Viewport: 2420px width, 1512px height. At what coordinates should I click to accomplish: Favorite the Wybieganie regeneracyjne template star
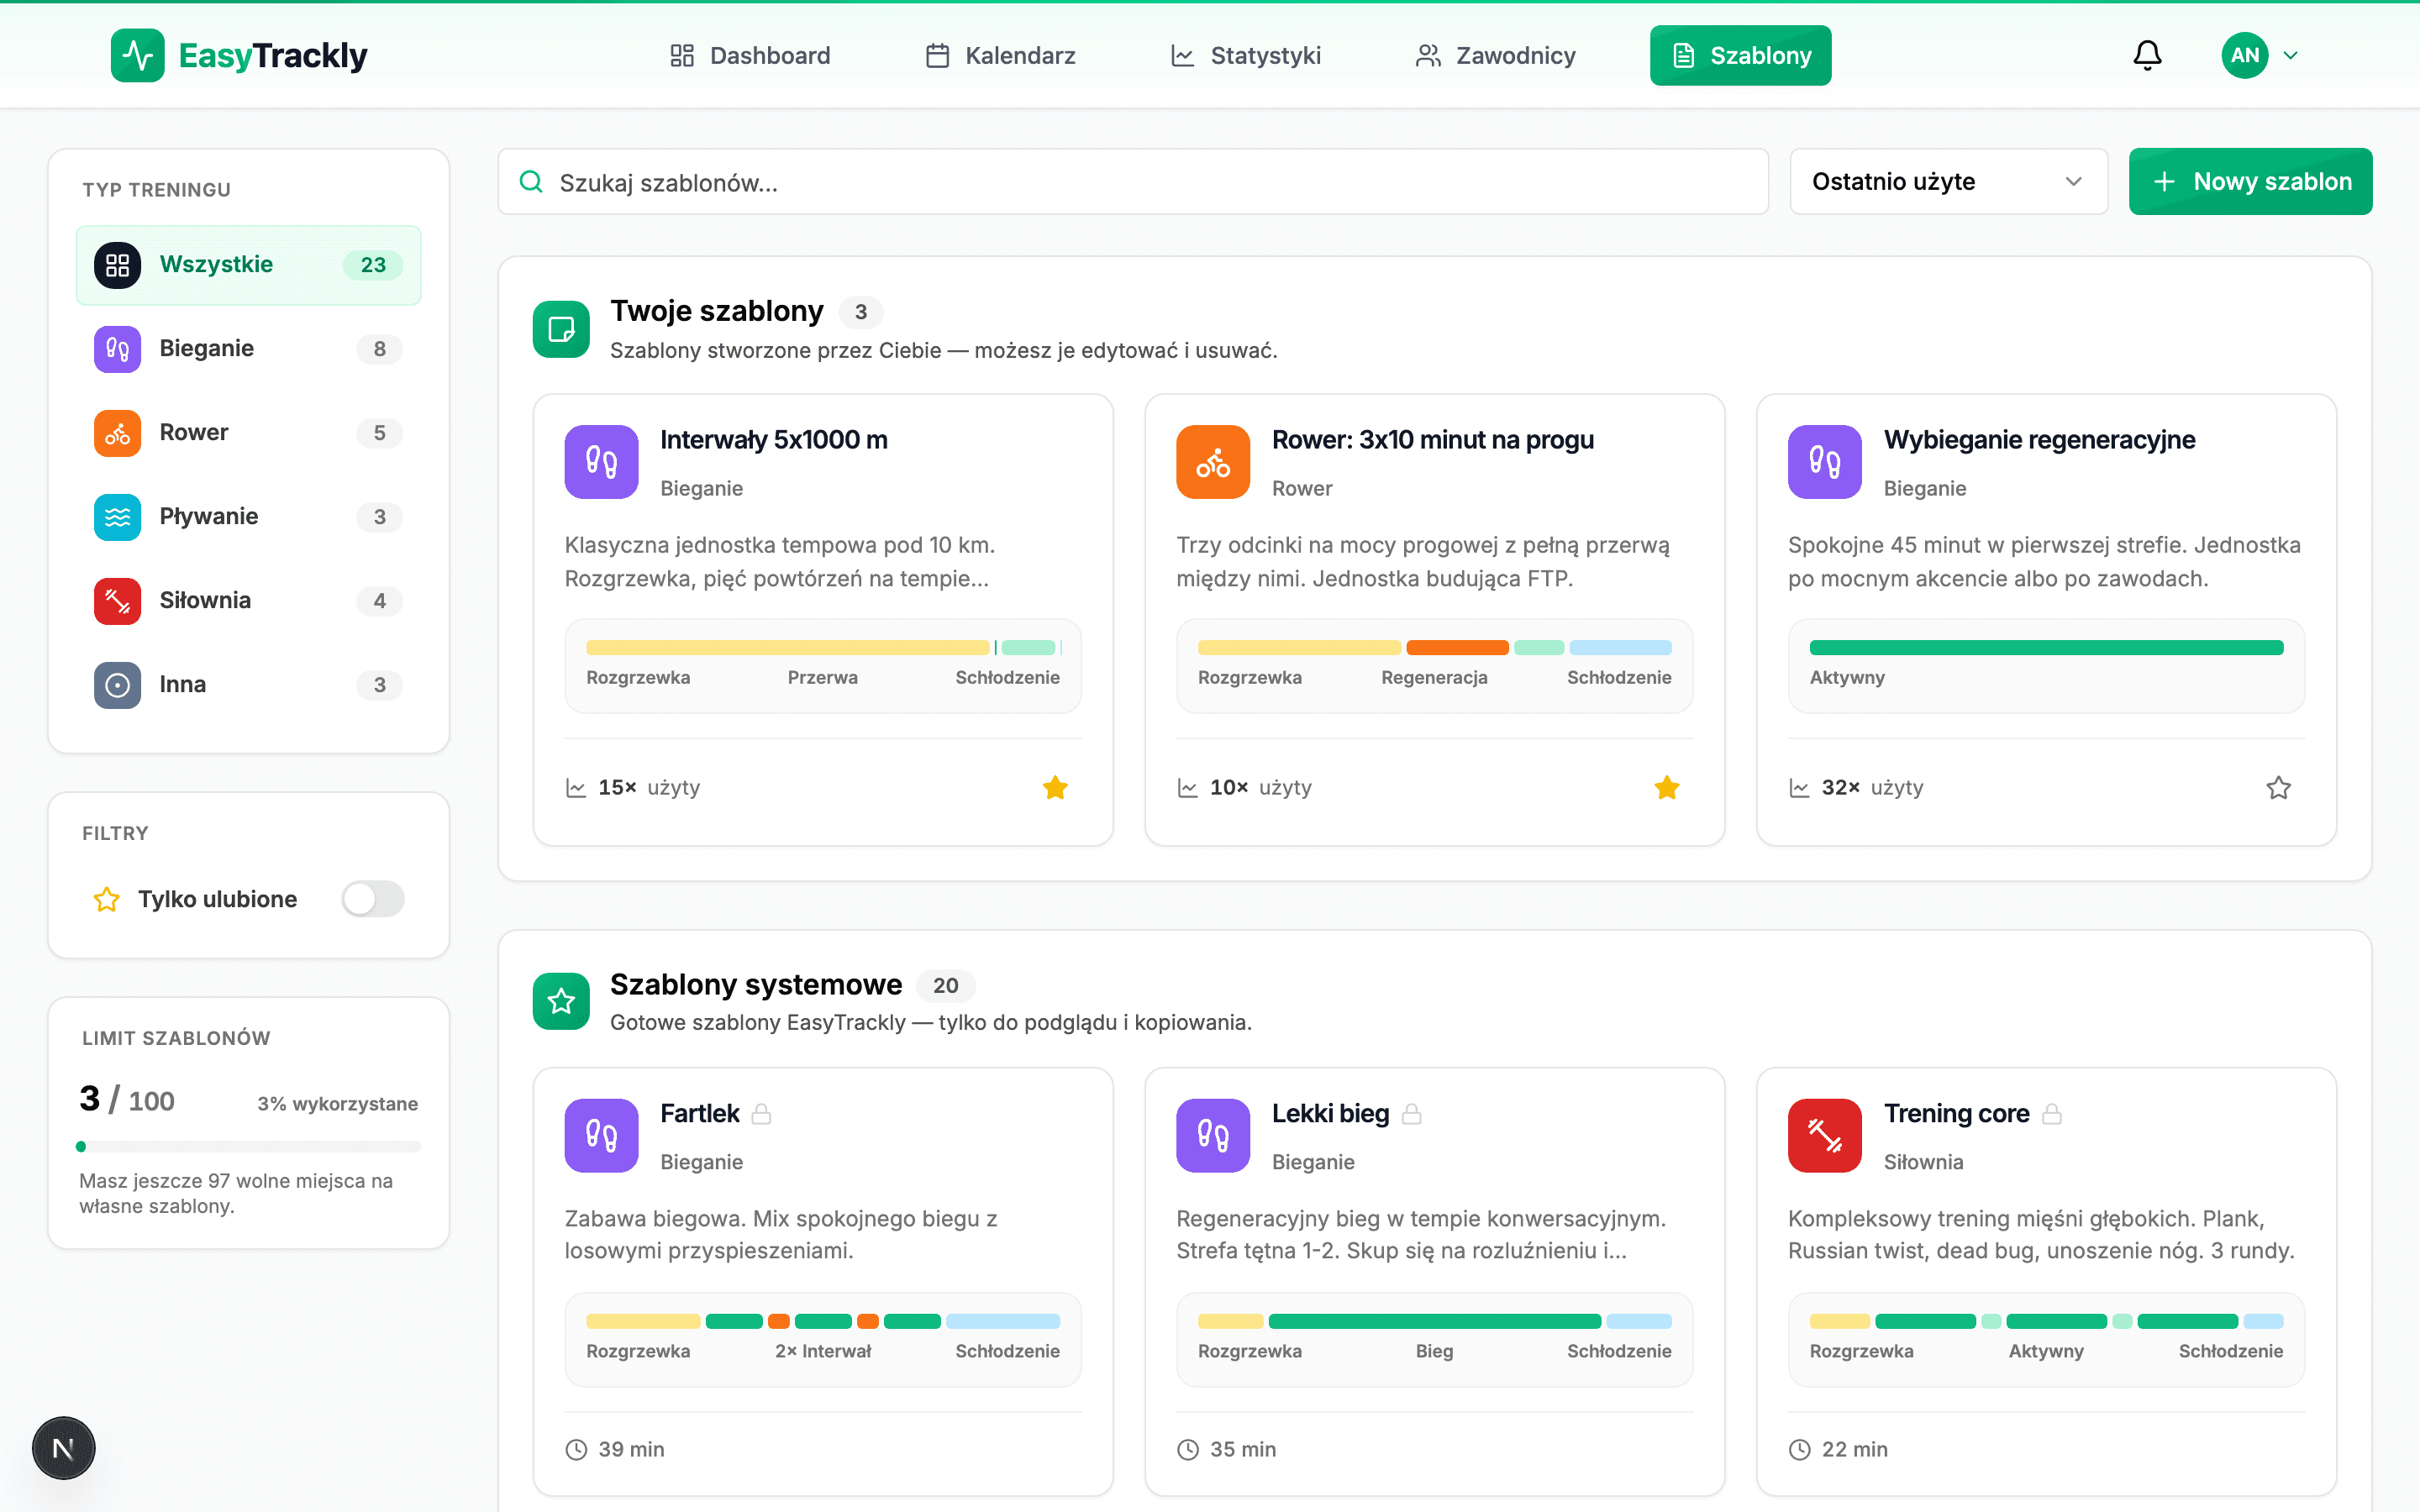[2279, 788]
